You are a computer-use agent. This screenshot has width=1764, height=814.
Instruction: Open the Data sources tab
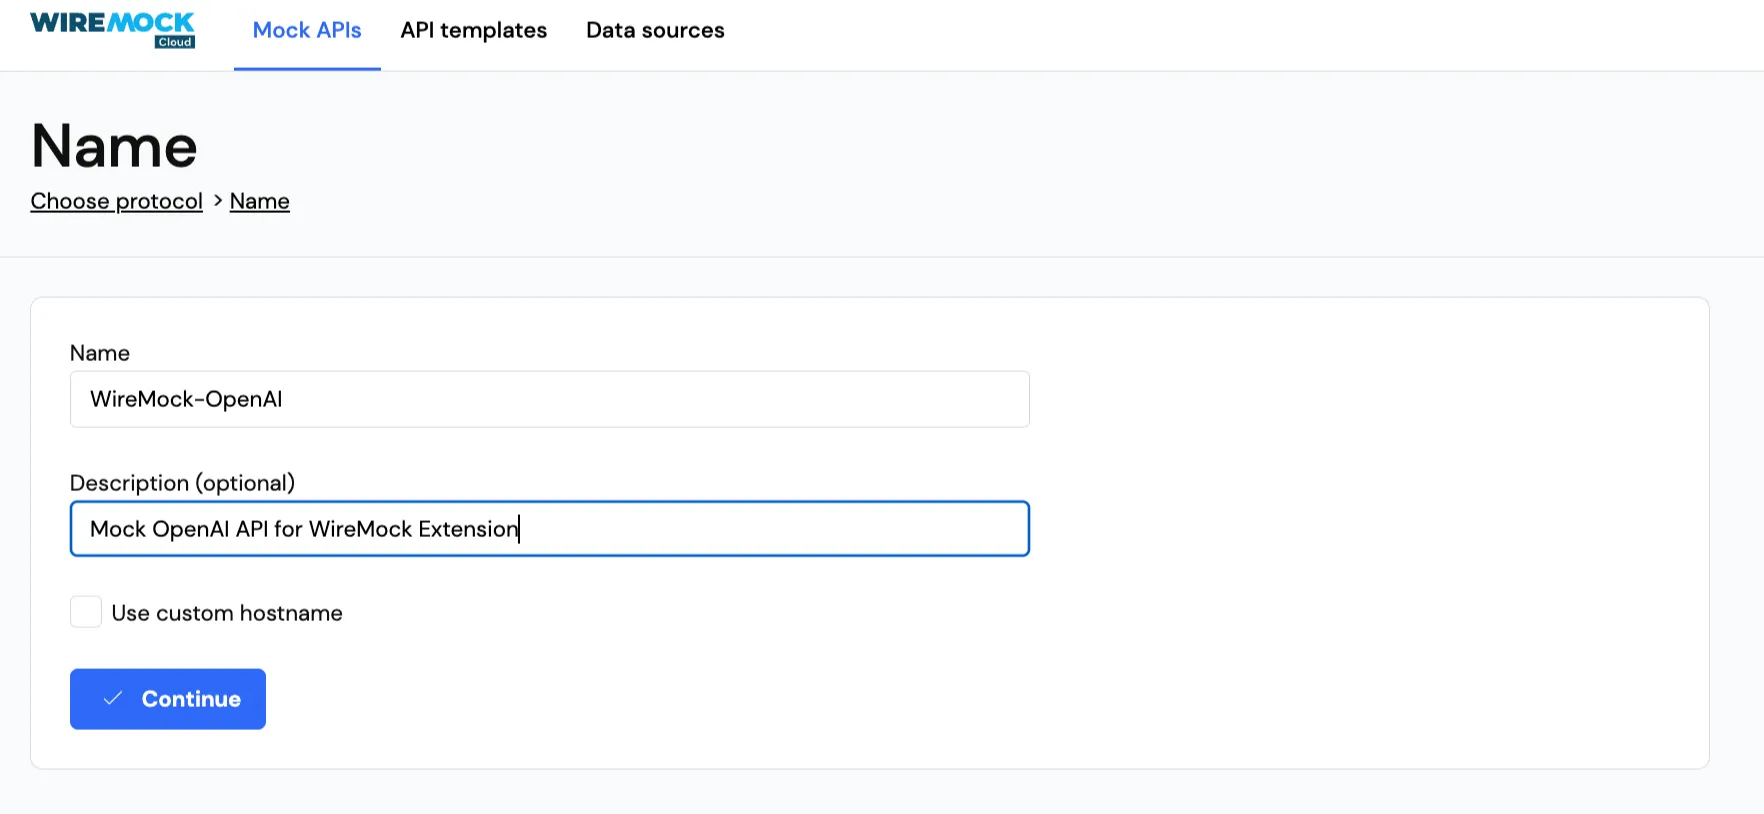(655, 30)
